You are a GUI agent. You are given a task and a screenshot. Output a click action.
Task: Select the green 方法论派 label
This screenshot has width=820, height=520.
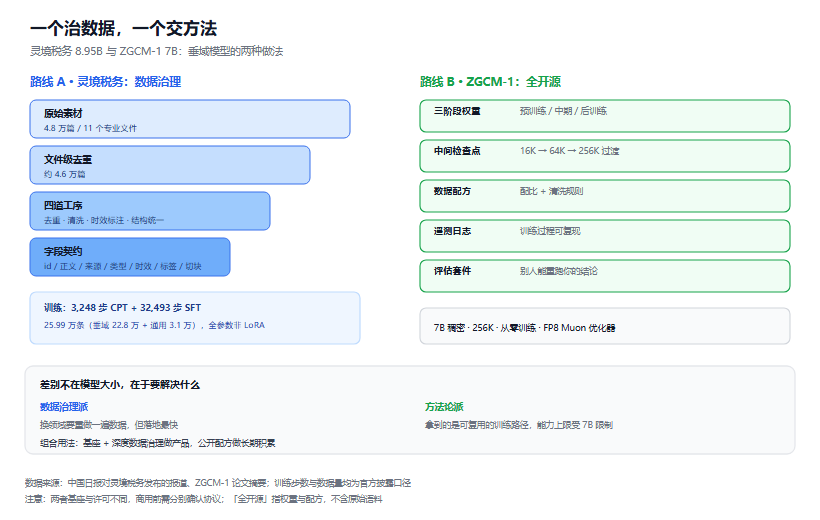pyautogui.click(x=444, y=406)
